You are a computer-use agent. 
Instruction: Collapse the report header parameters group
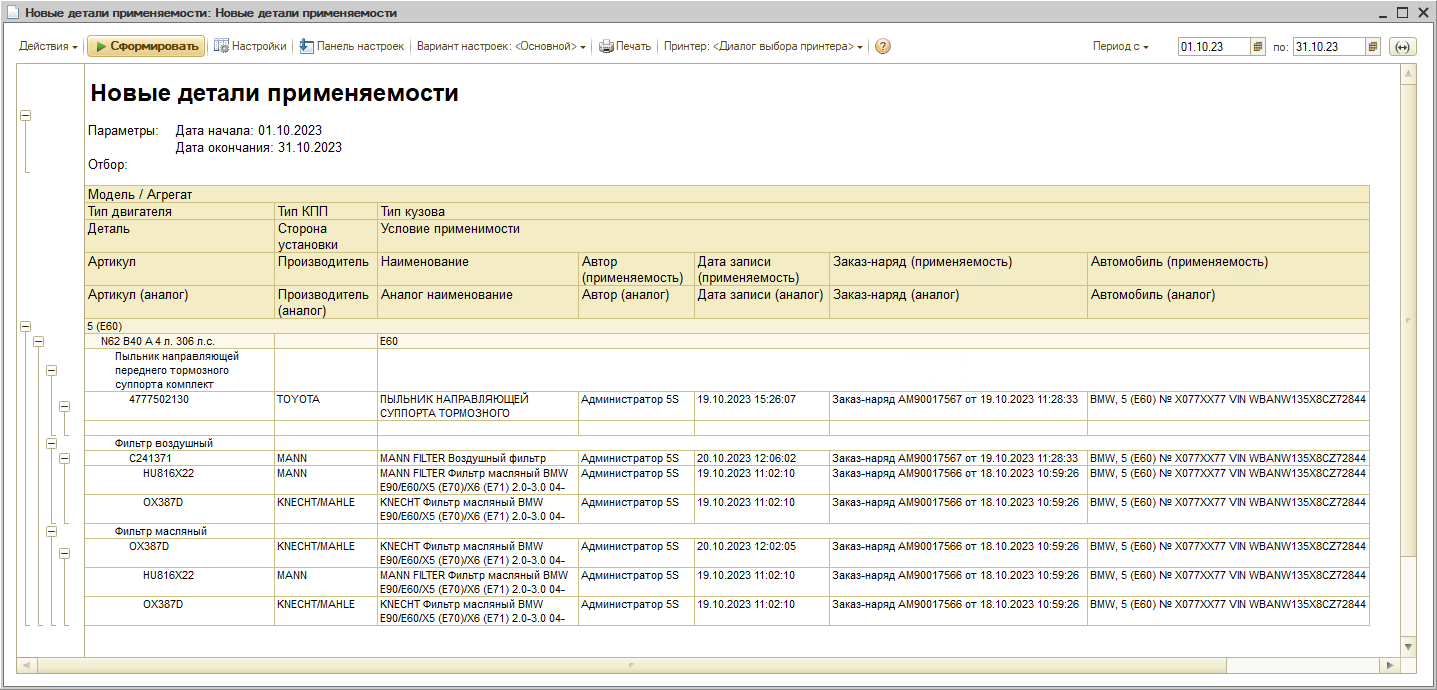(26, 115)
